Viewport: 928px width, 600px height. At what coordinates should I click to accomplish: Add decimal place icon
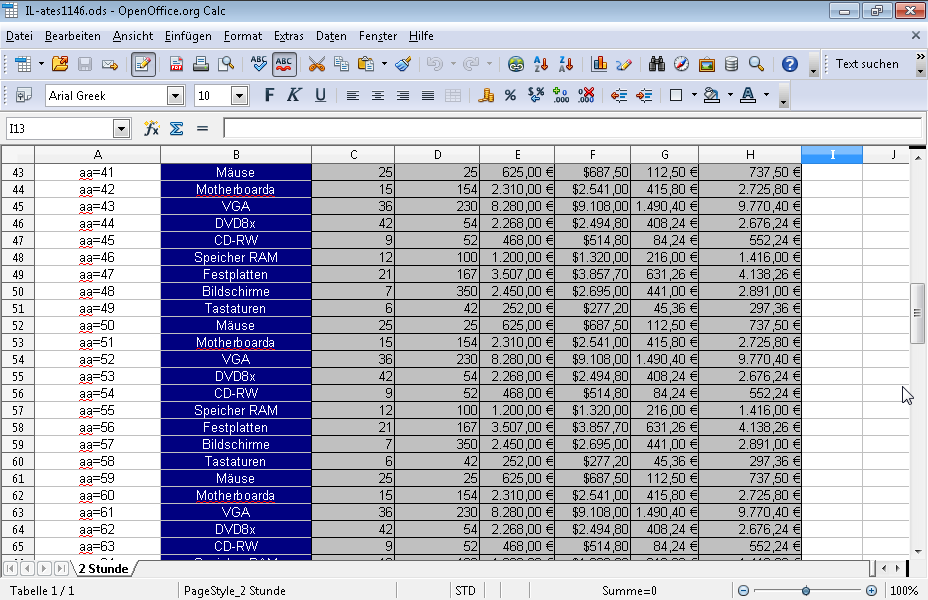(560, 95)
